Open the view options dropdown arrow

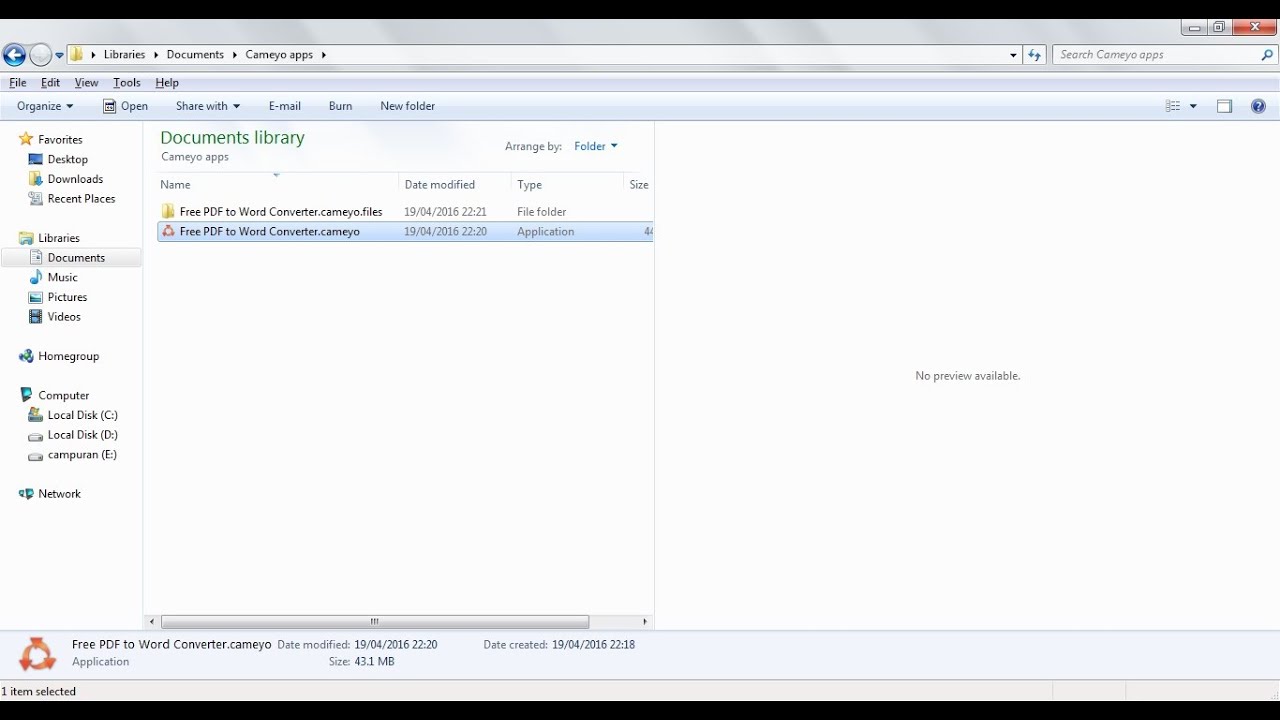1192,106
